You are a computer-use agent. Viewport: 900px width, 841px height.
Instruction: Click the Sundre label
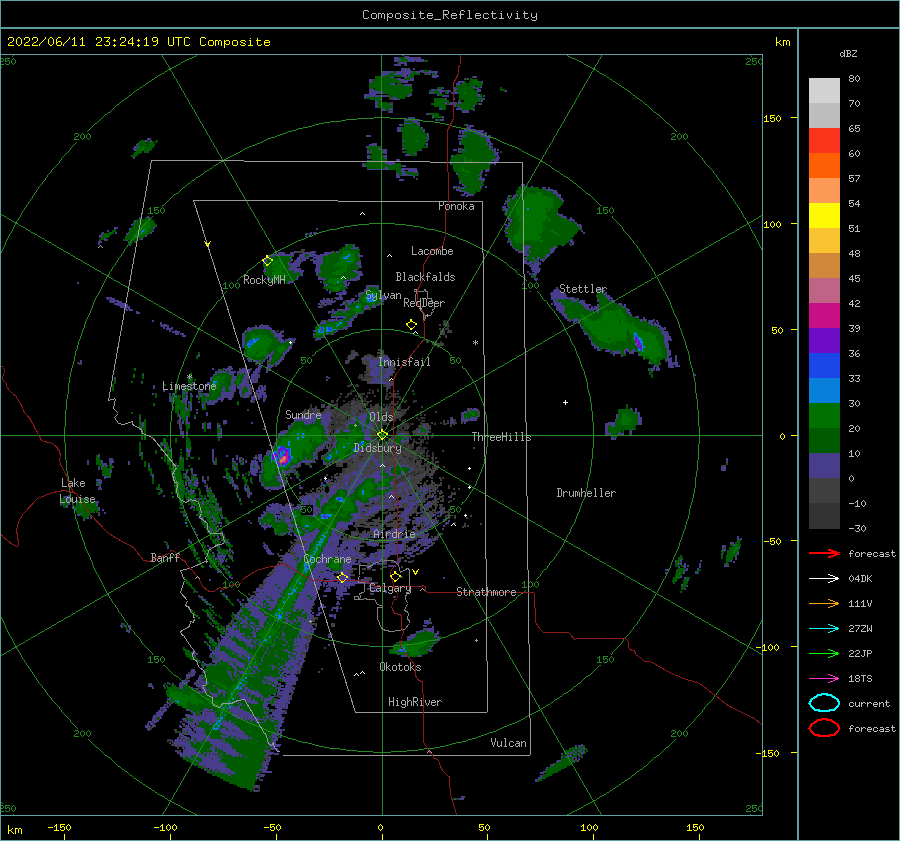pos(303,415)
